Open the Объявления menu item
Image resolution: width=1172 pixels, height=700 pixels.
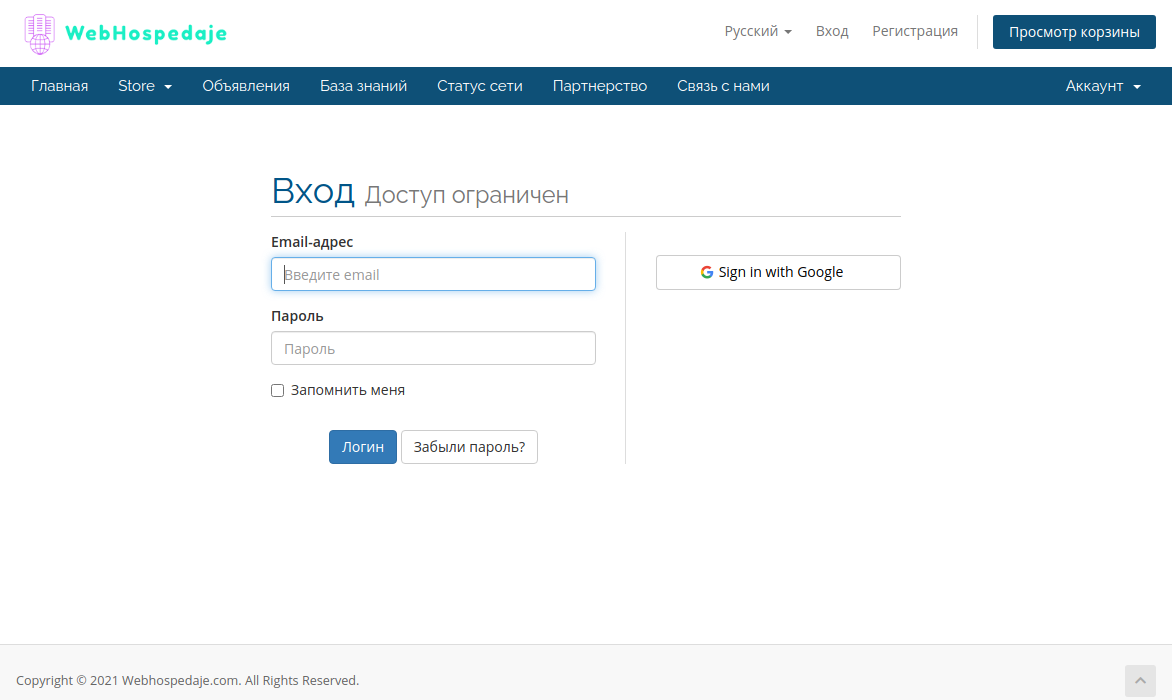246,86
